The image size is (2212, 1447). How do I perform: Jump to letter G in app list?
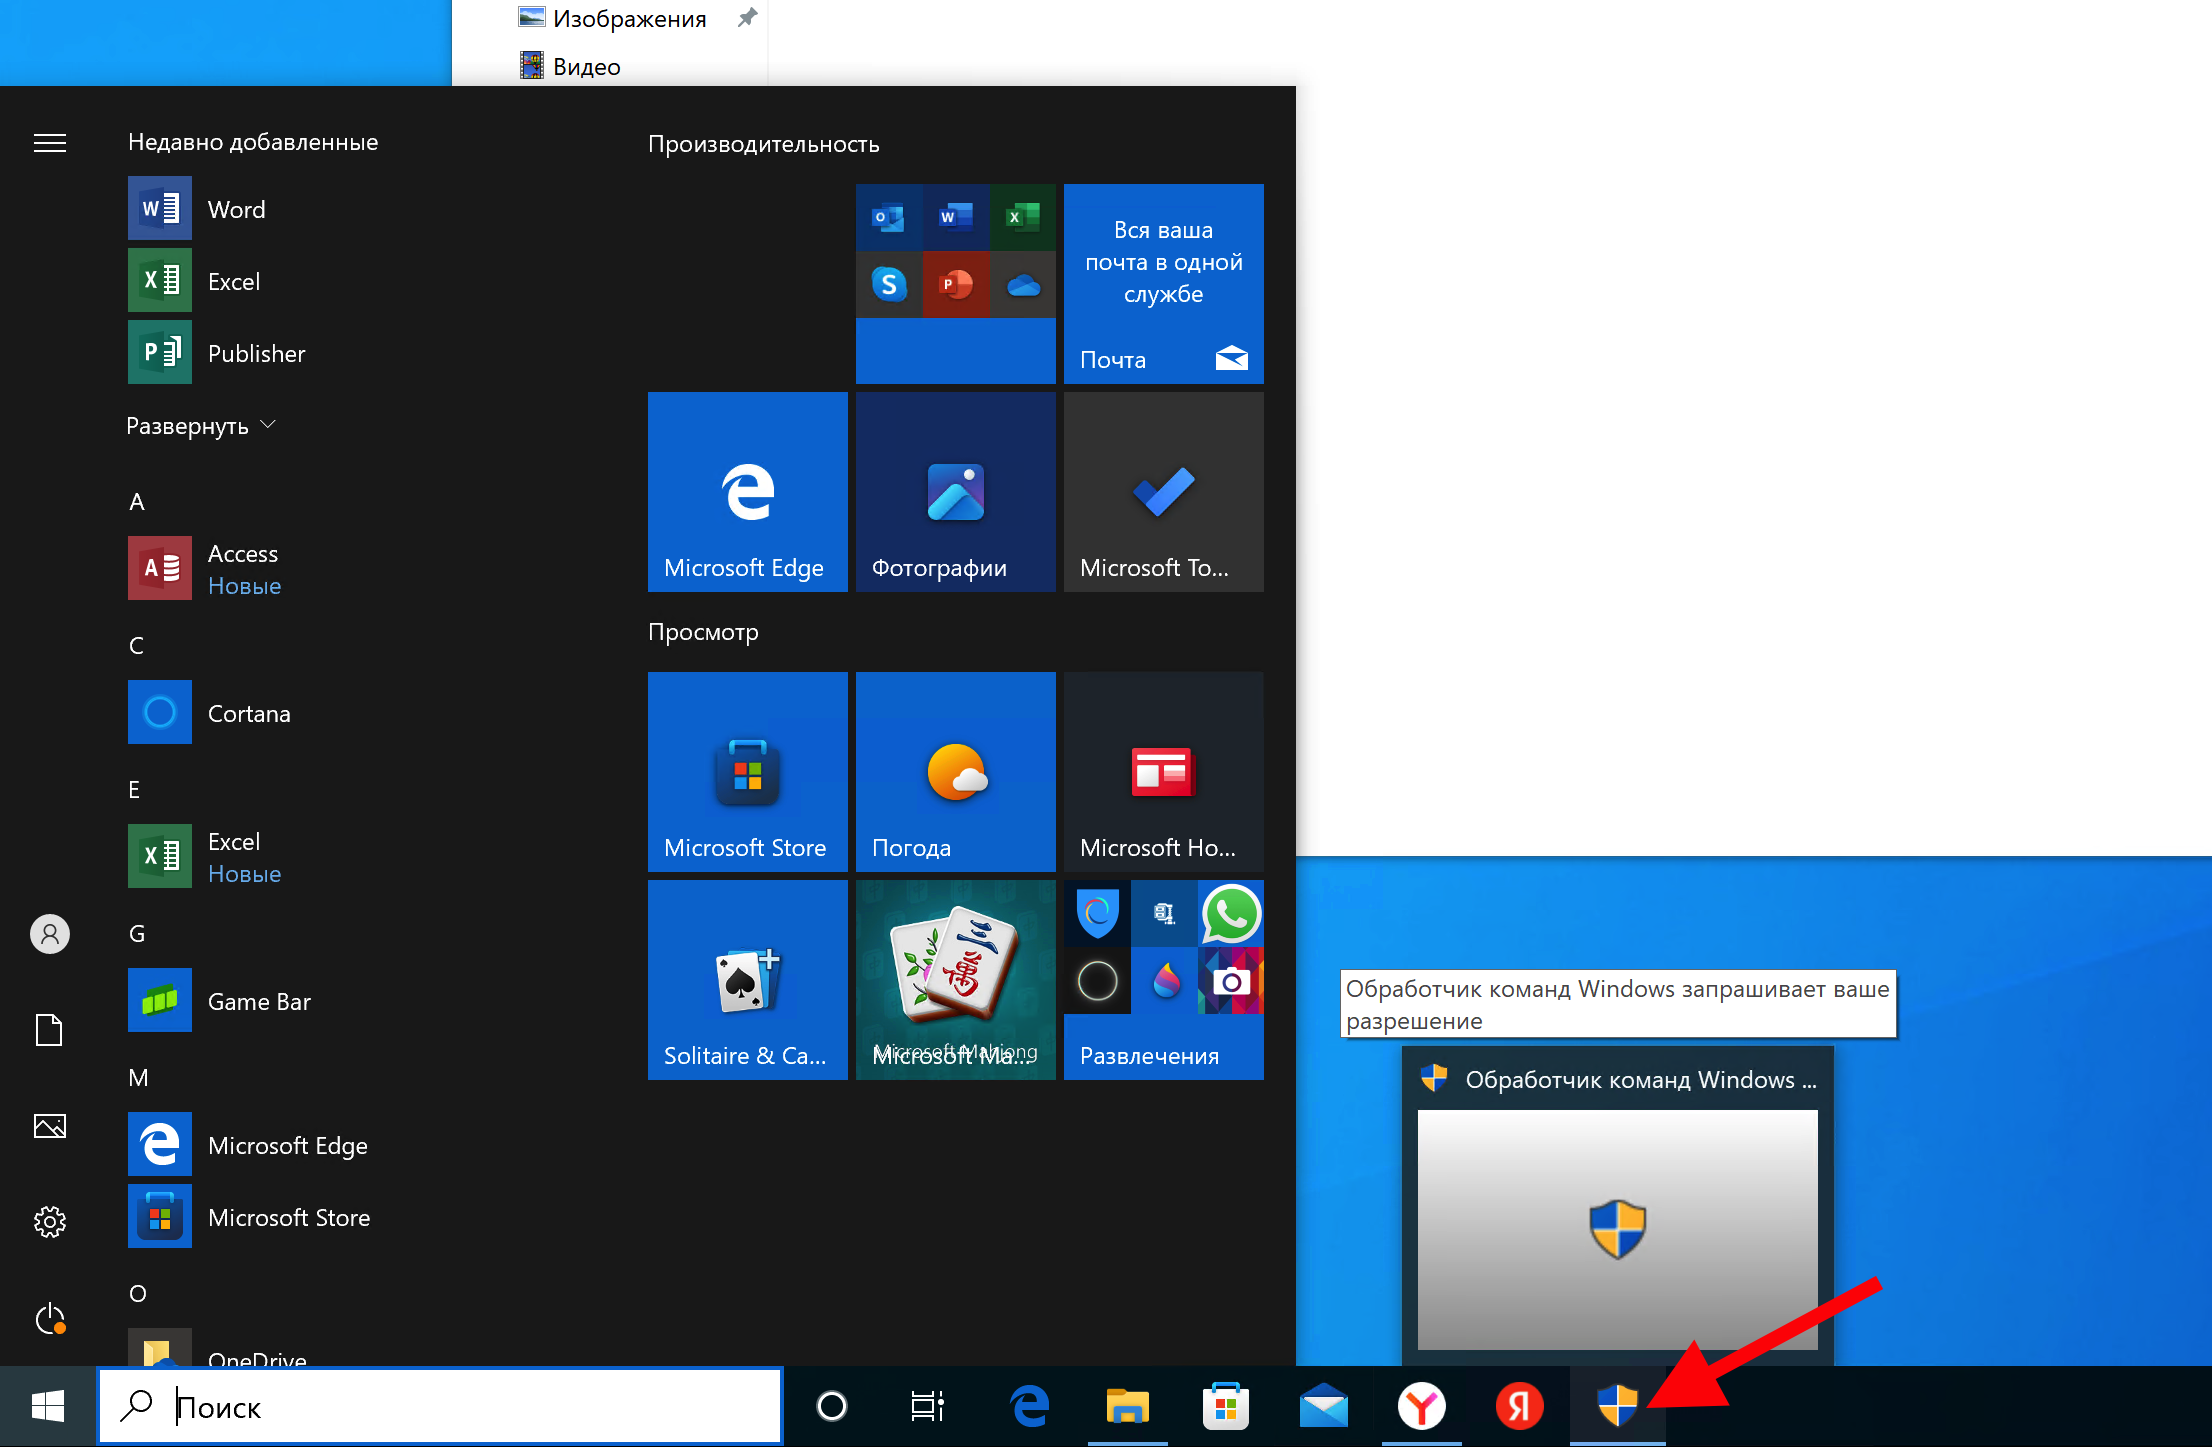[137, 934]
